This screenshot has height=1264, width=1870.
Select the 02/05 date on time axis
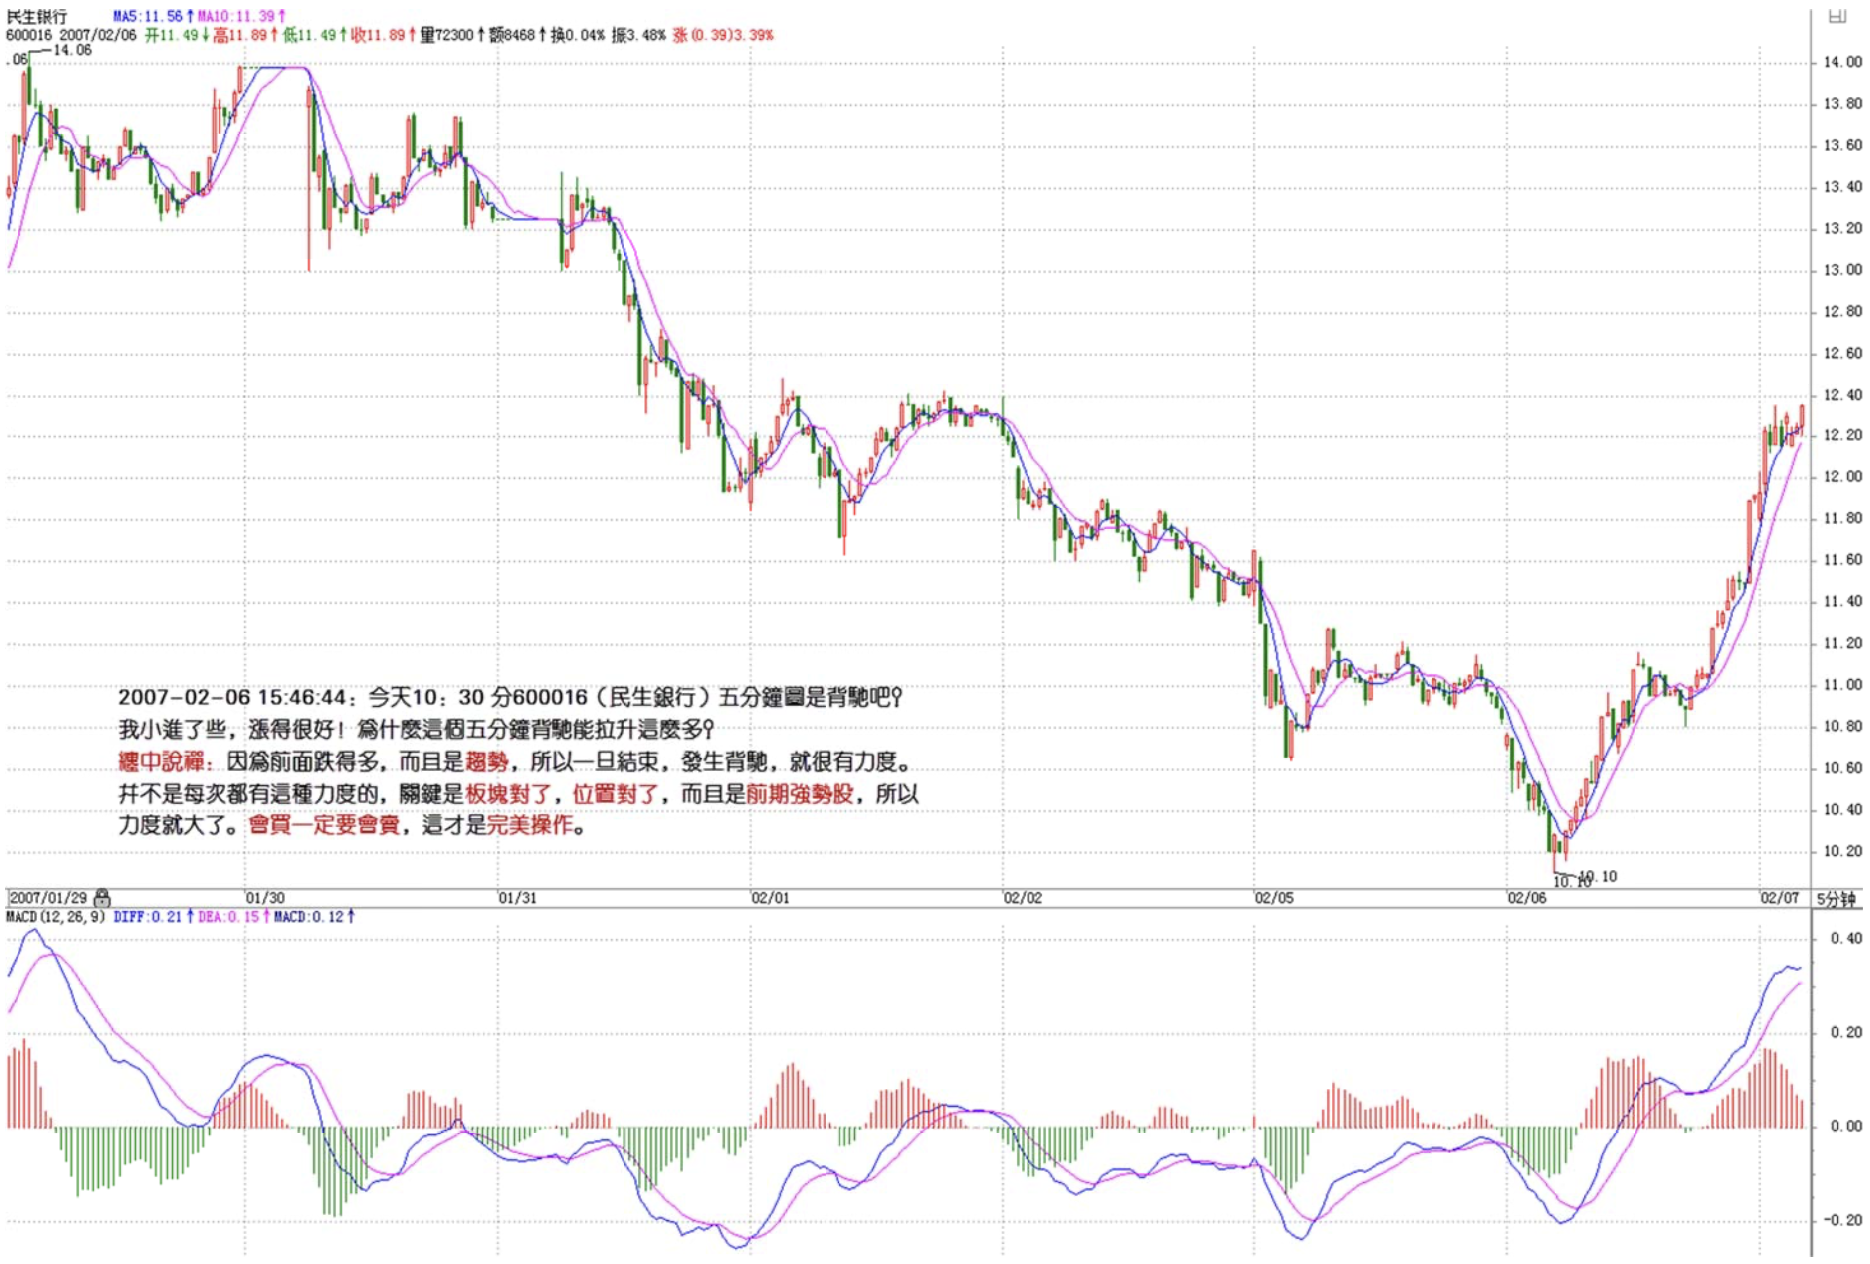point(1274,898)
